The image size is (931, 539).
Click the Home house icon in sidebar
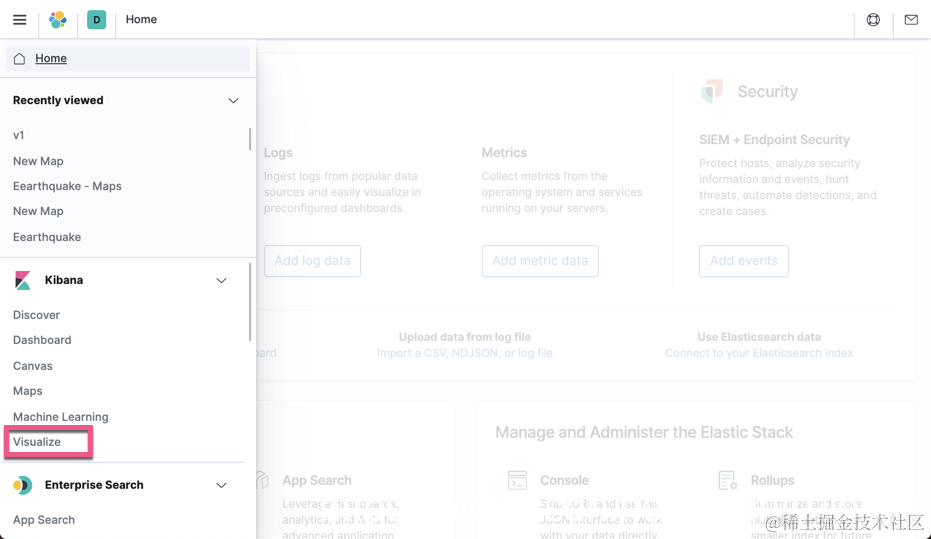click(20, 58)
